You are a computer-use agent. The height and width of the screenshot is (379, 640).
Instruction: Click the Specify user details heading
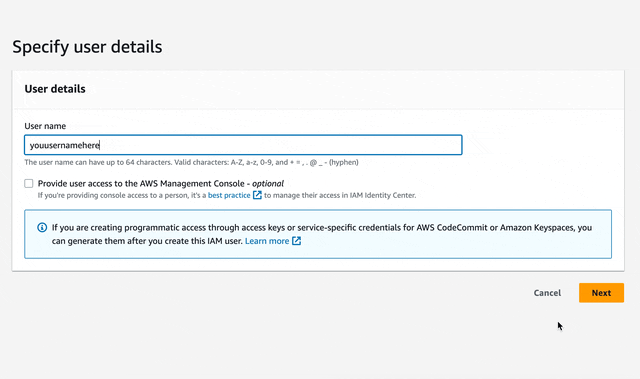point(87,47)
